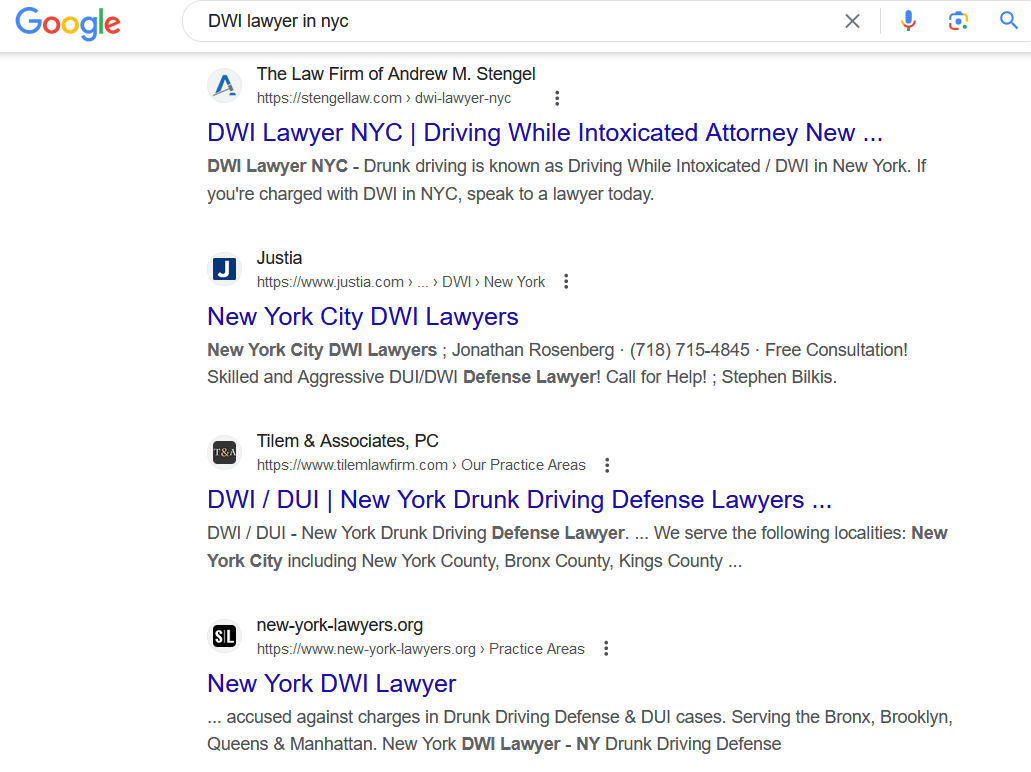This screenshot has height=772, width=1031.
Task: Clear the search query with the X icon
Action: (x=852, y=21)
